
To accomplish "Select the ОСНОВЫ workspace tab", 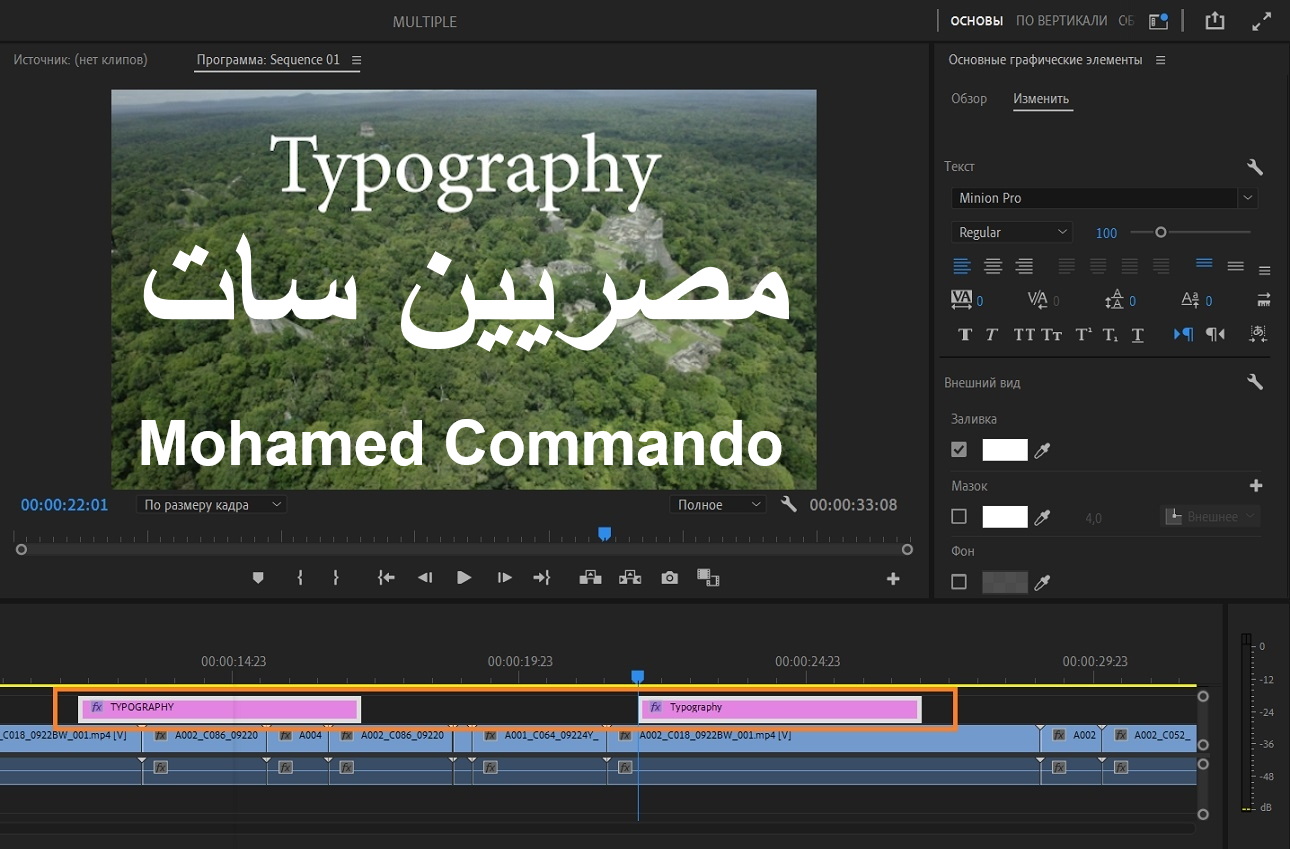I will (x=976, y=20).
